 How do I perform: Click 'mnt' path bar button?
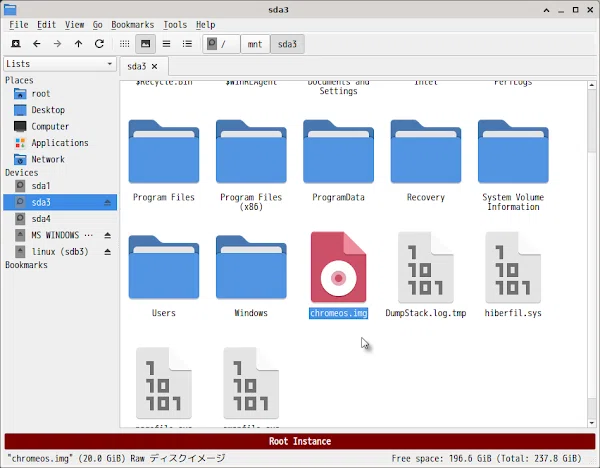pyautogui.click(x=255, y=44)
